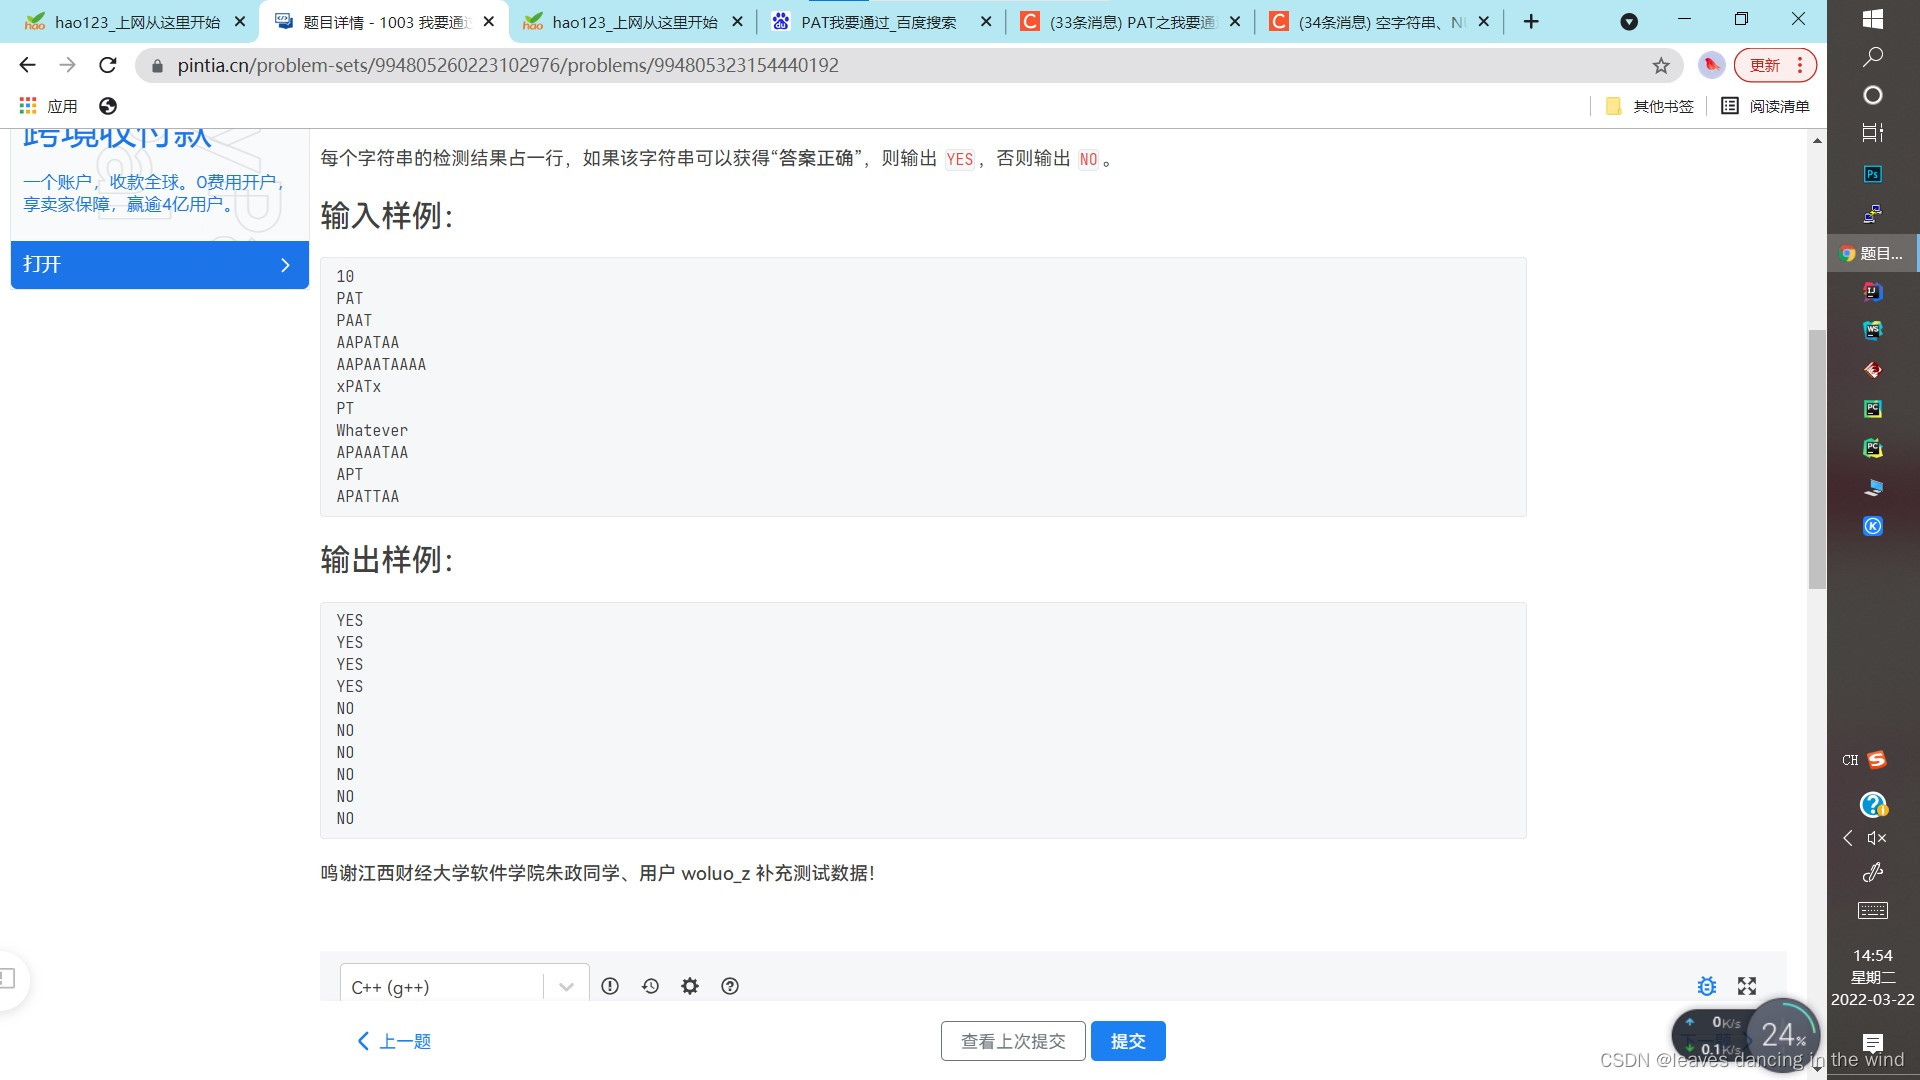Click the editor history clock icon
Screen dimensions: 1920x1080
point(650,986)
